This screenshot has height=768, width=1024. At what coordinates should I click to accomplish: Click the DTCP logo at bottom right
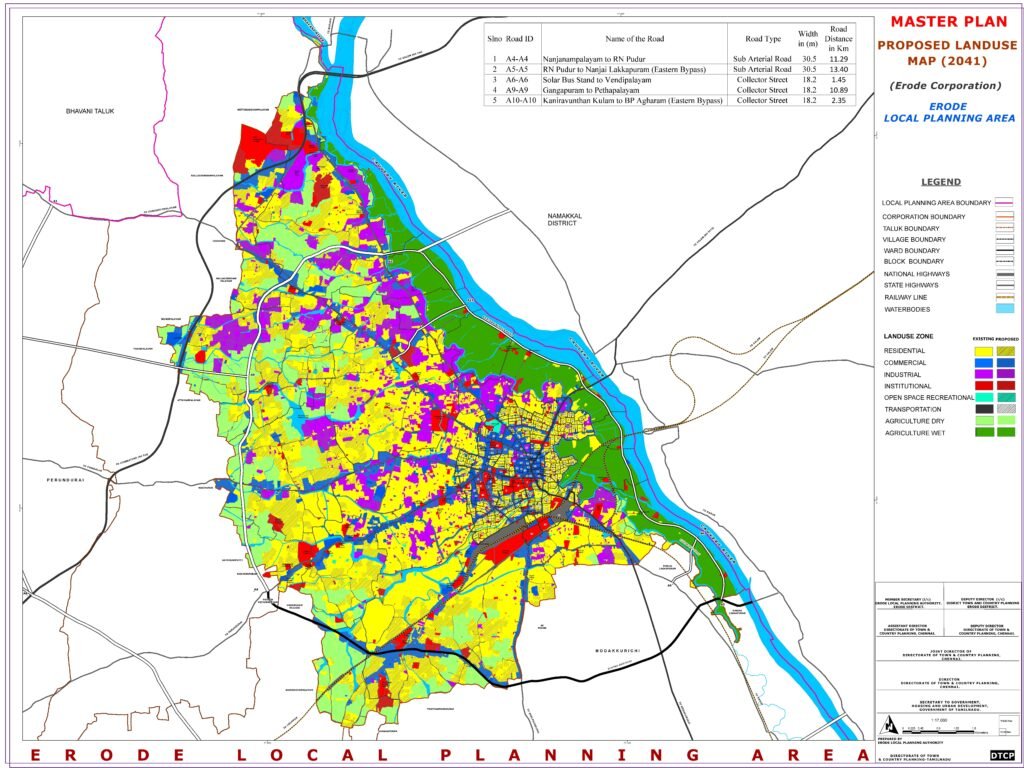1003,755
